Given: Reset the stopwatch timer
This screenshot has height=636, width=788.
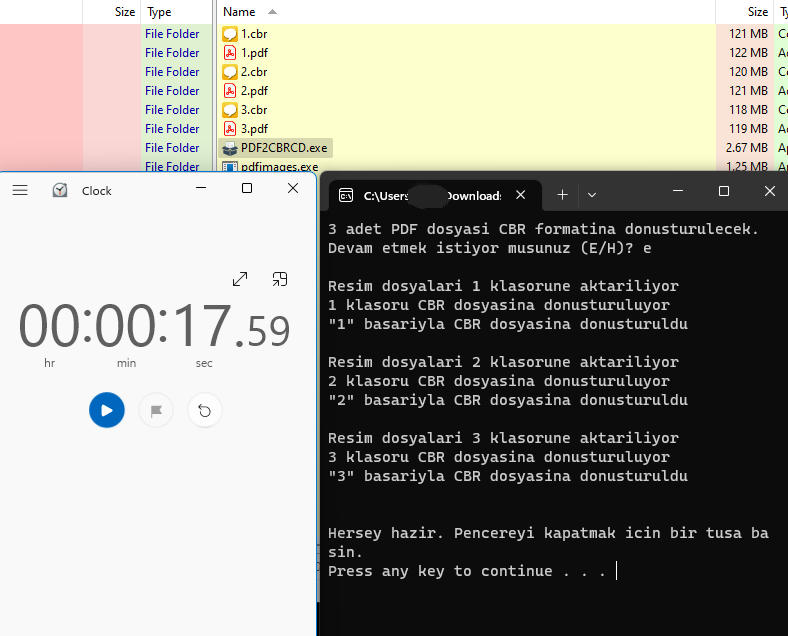Looking at the screenshot, I should pos(205,411).
